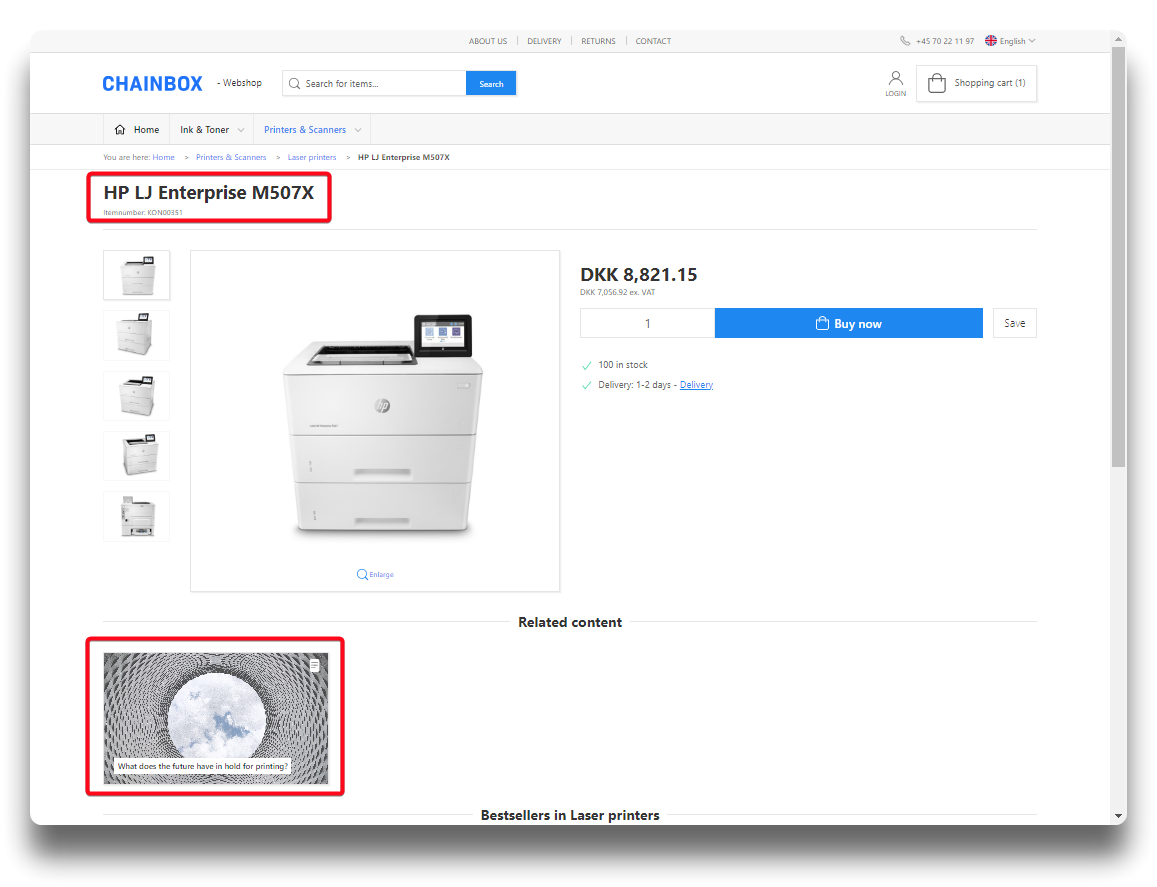Focus the Search for items field
1157x887 pixels.
pyautogui.click(x=374, y=83)
